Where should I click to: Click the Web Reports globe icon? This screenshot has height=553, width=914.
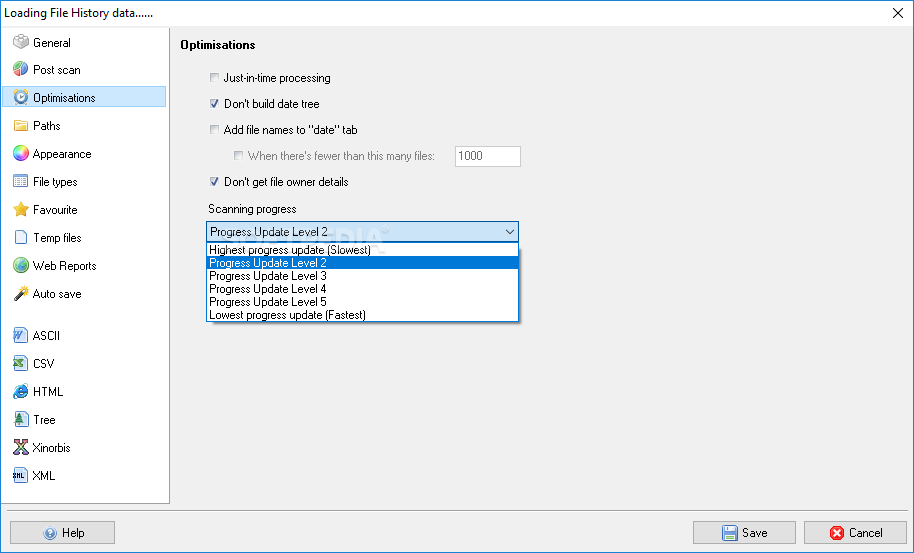[x=21, y=265]
